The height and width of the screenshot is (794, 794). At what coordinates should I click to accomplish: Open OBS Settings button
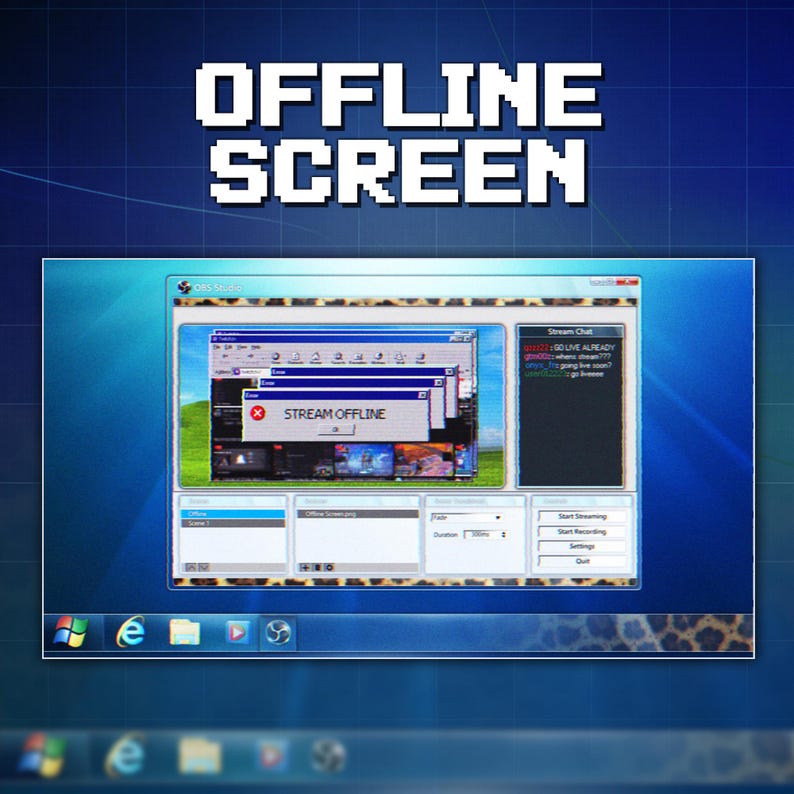[582, 546]
